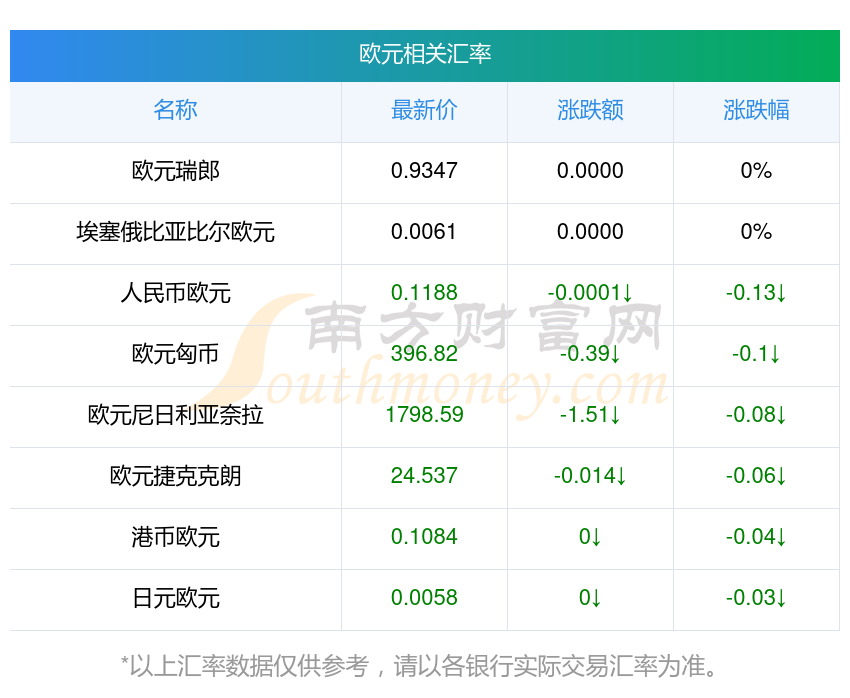
Task: Click the change percent -0.03↓
Action: point(756,598)
